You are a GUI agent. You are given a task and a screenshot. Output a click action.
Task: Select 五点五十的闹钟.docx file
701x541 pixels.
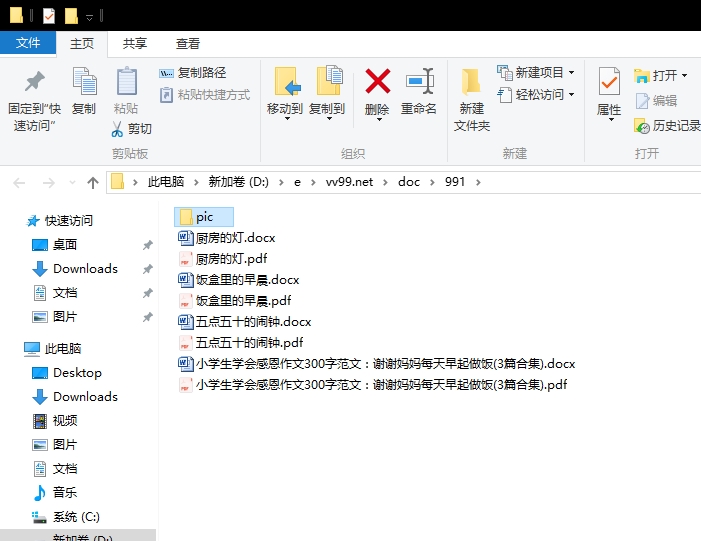click(x=245, y=322)
